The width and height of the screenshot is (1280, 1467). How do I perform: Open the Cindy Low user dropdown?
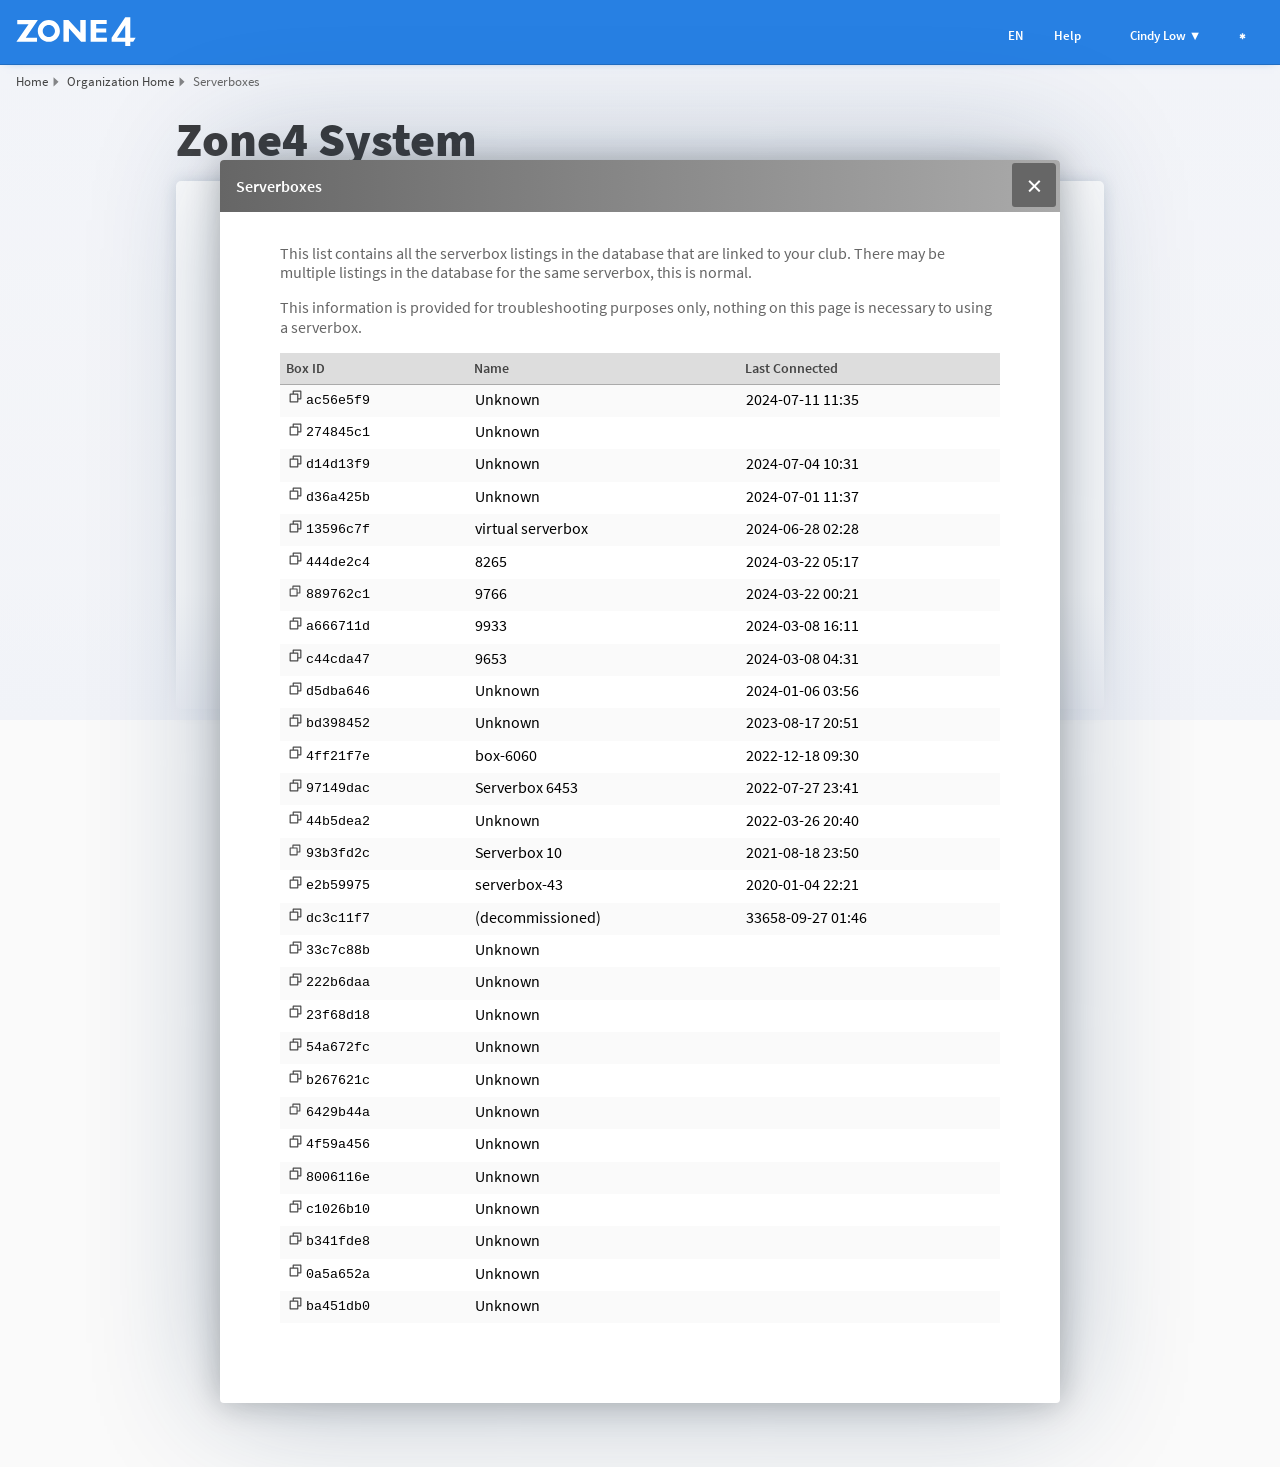click(1164, 36)
